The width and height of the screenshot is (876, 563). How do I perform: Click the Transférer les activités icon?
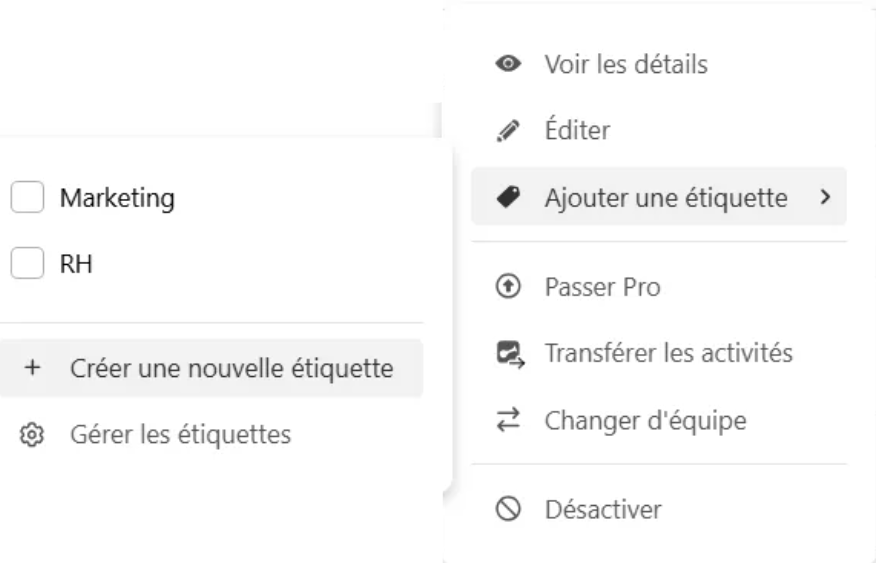[509, 354]
